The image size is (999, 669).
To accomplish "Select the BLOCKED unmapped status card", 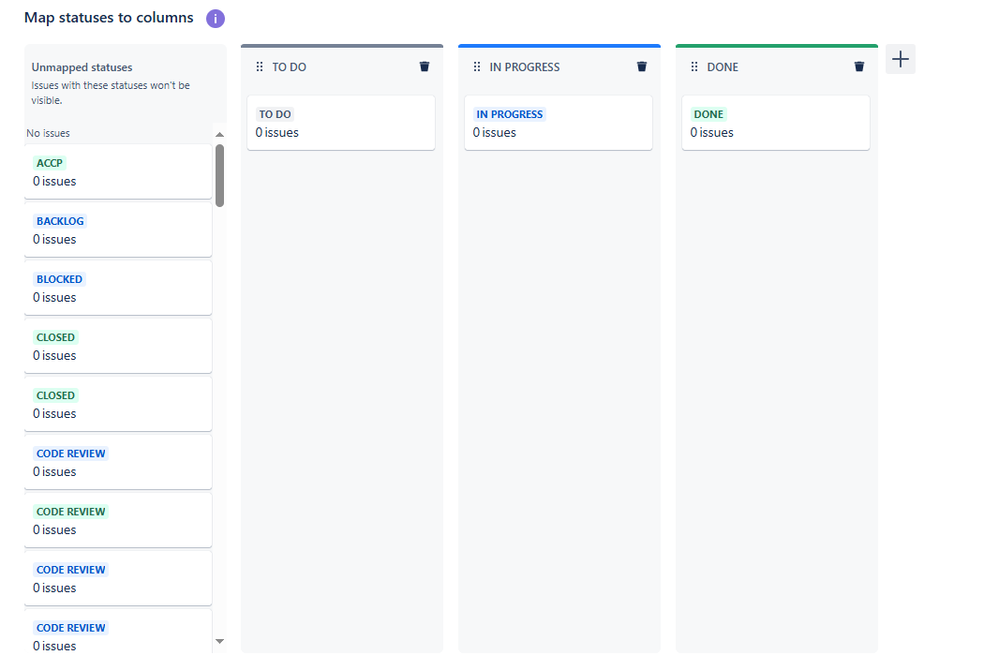I will pyautogui.click(x=117, y=287).
